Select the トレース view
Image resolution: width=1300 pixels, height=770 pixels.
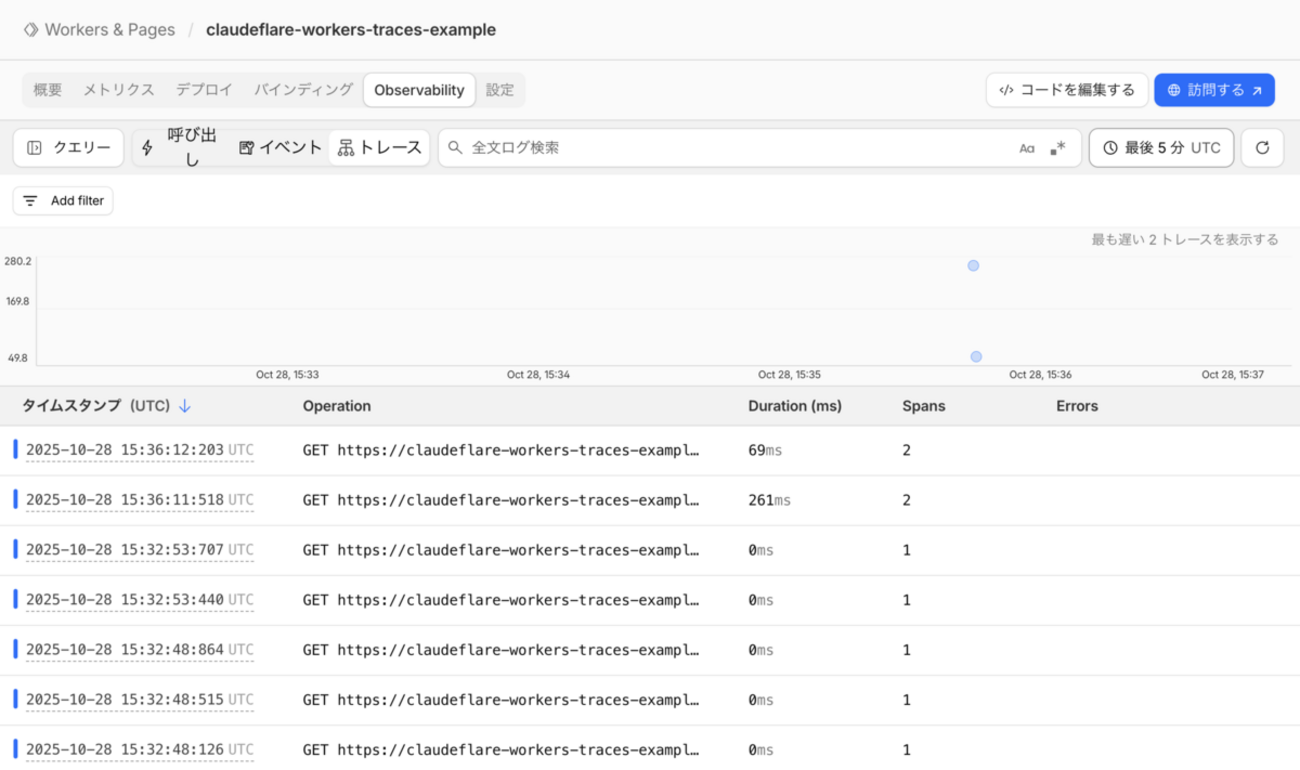click(x=379, y=148)
